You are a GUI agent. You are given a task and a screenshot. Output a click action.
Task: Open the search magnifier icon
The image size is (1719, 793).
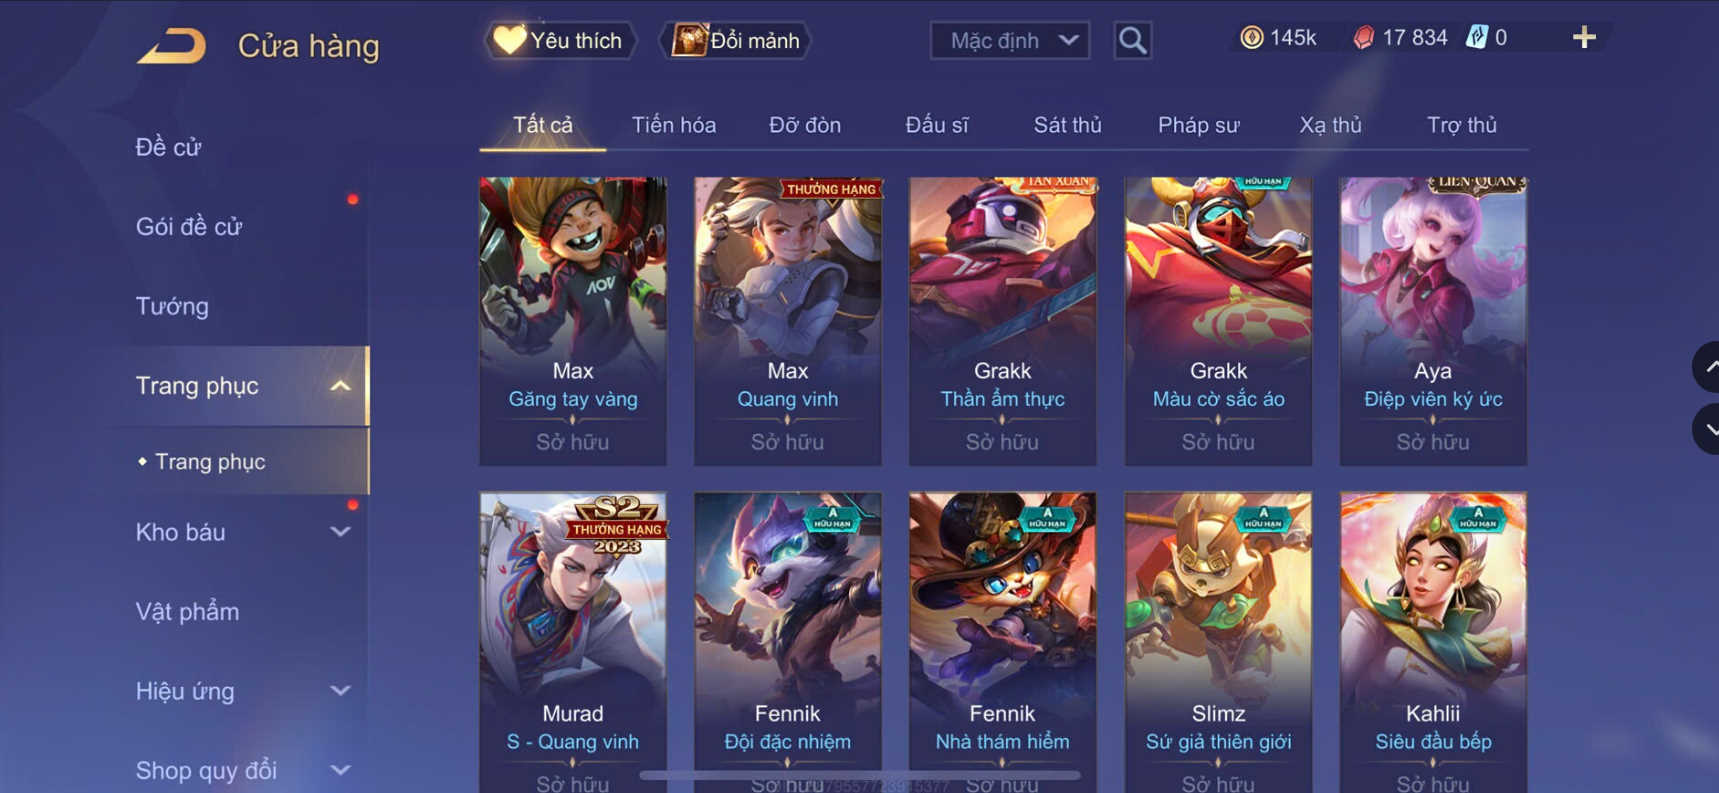pyautogui.click(x=1132, y=41)
